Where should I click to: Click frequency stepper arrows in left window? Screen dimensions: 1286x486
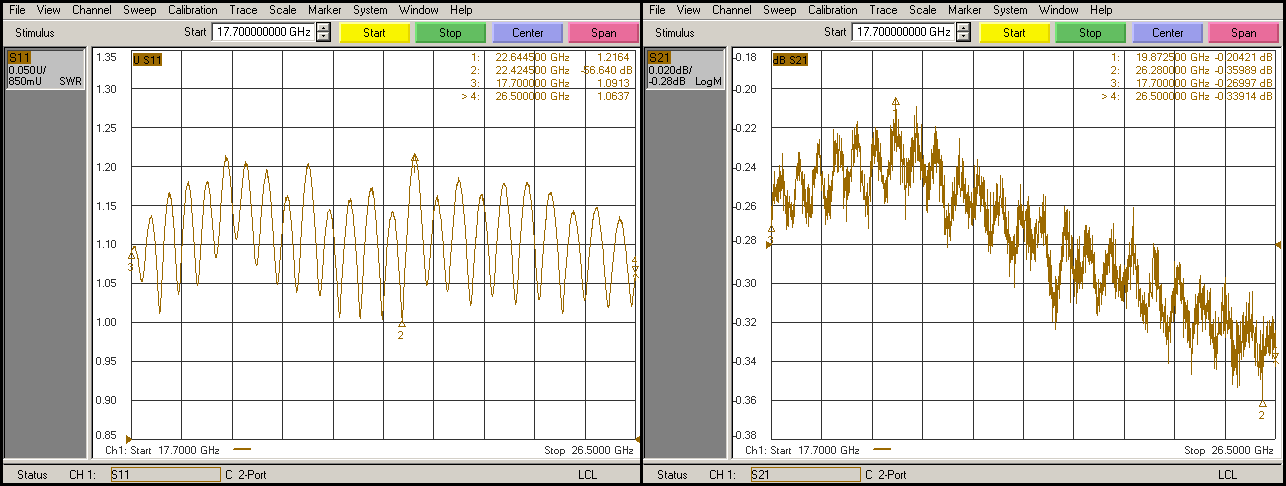(x=323, y=32)
